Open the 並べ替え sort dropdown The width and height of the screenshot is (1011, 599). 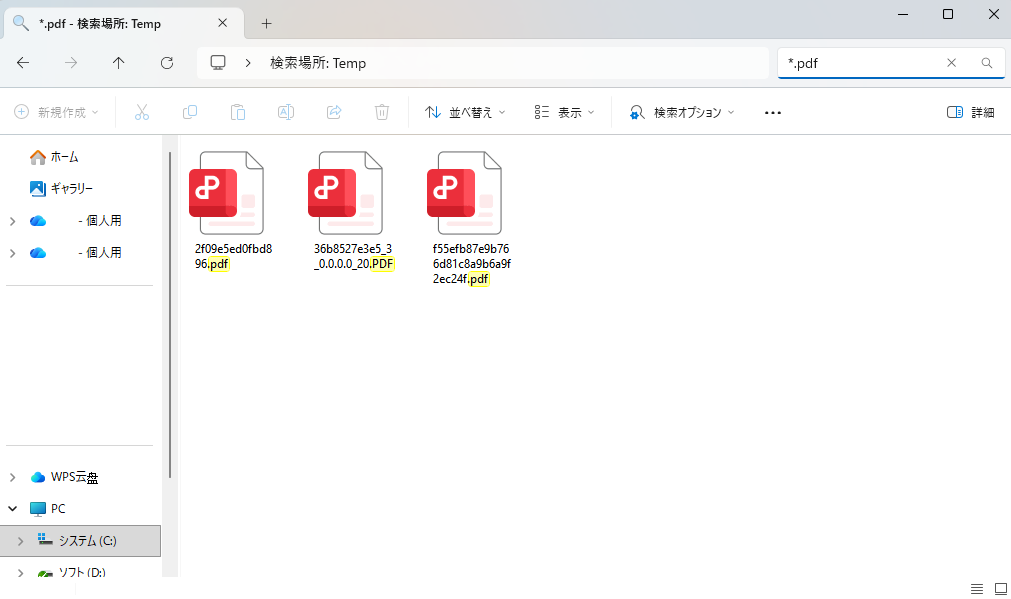pos(465,113)
